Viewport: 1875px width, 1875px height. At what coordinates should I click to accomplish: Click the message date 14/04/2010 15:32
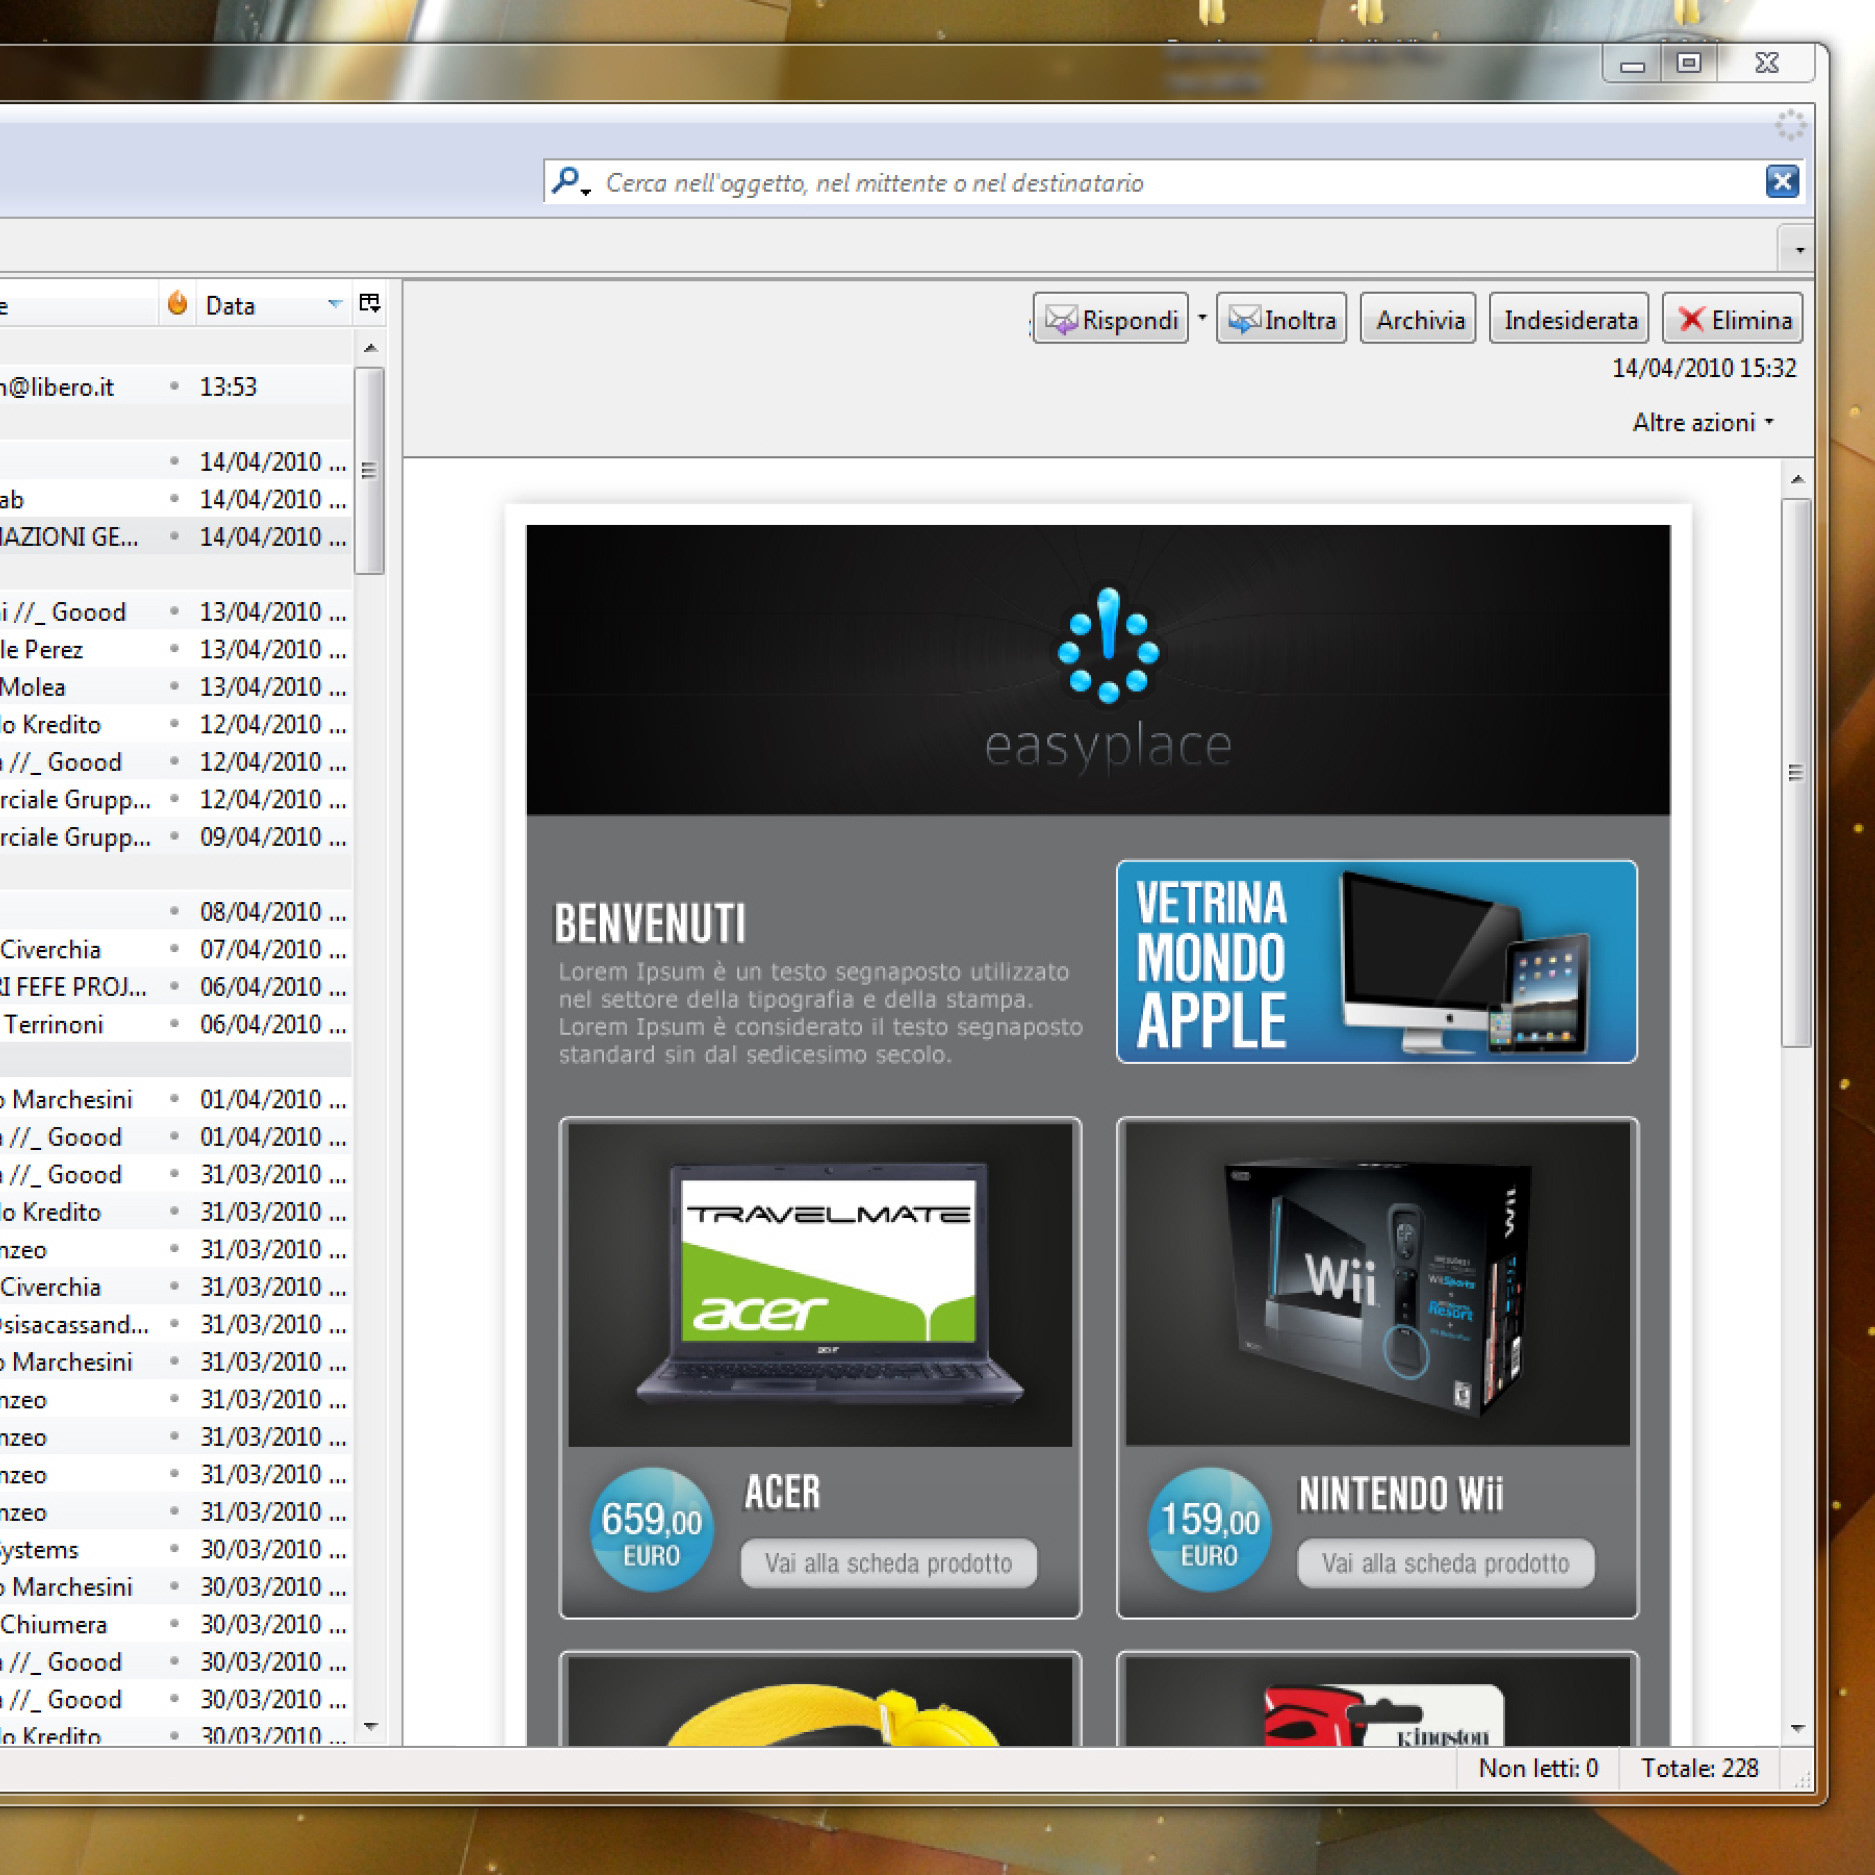click(1704, 368)
